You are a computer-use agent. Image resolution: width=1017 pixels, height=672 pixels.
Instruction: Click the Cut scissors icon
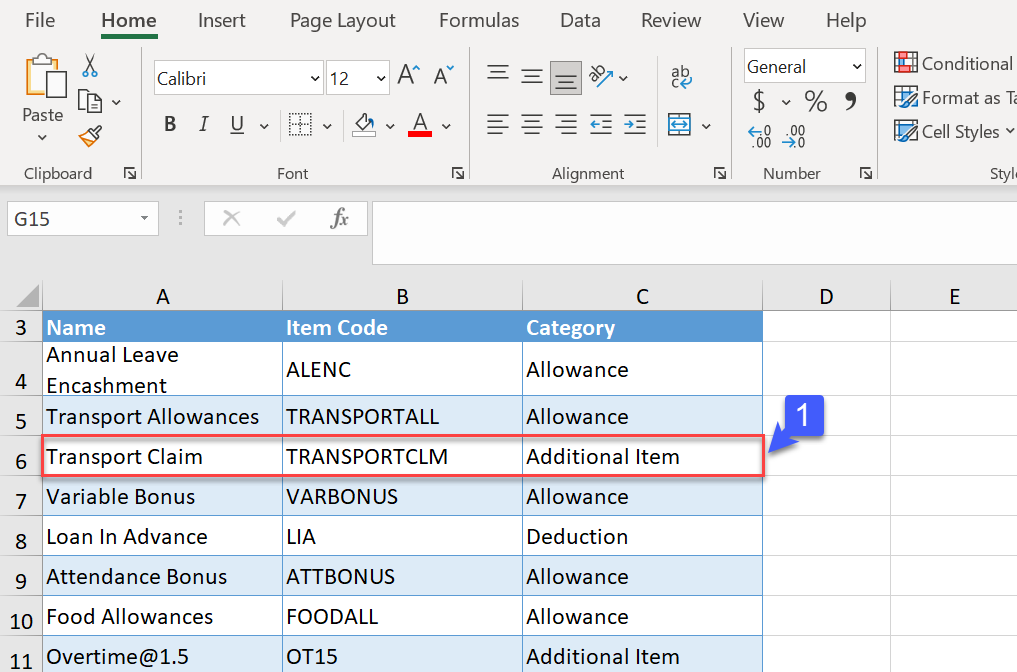click(x=90, y=66)
